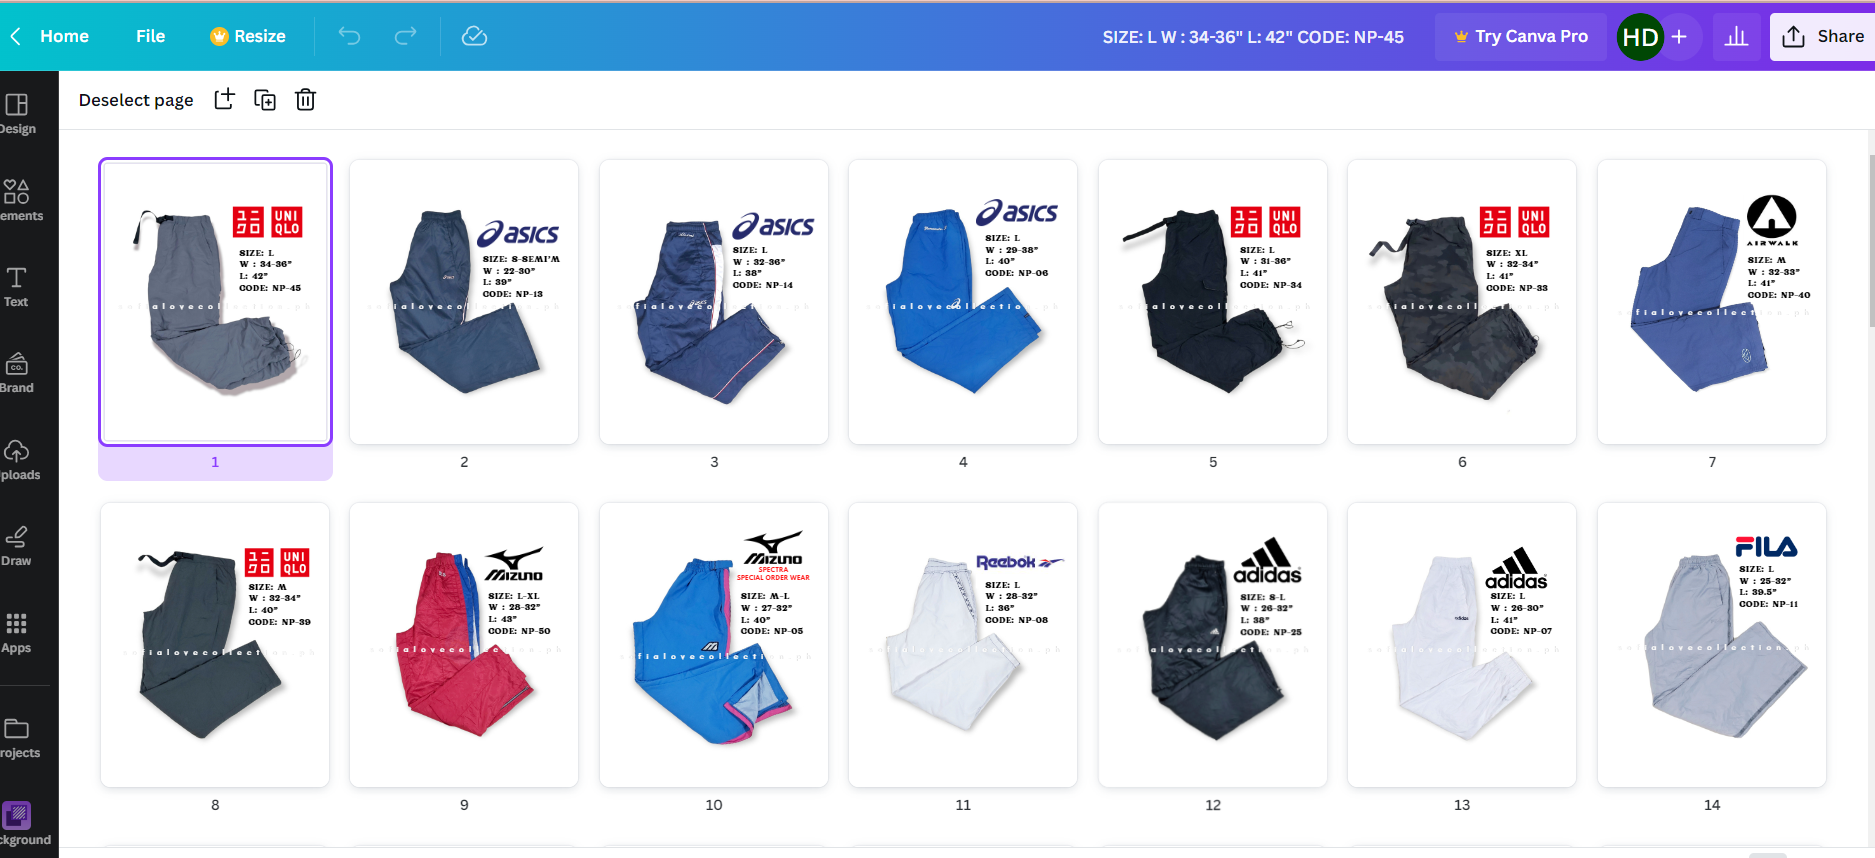Select the Text tool in sidebar
Image resolution: width=1875 pixels, height=858 pixels.
[x=17, y=286]
